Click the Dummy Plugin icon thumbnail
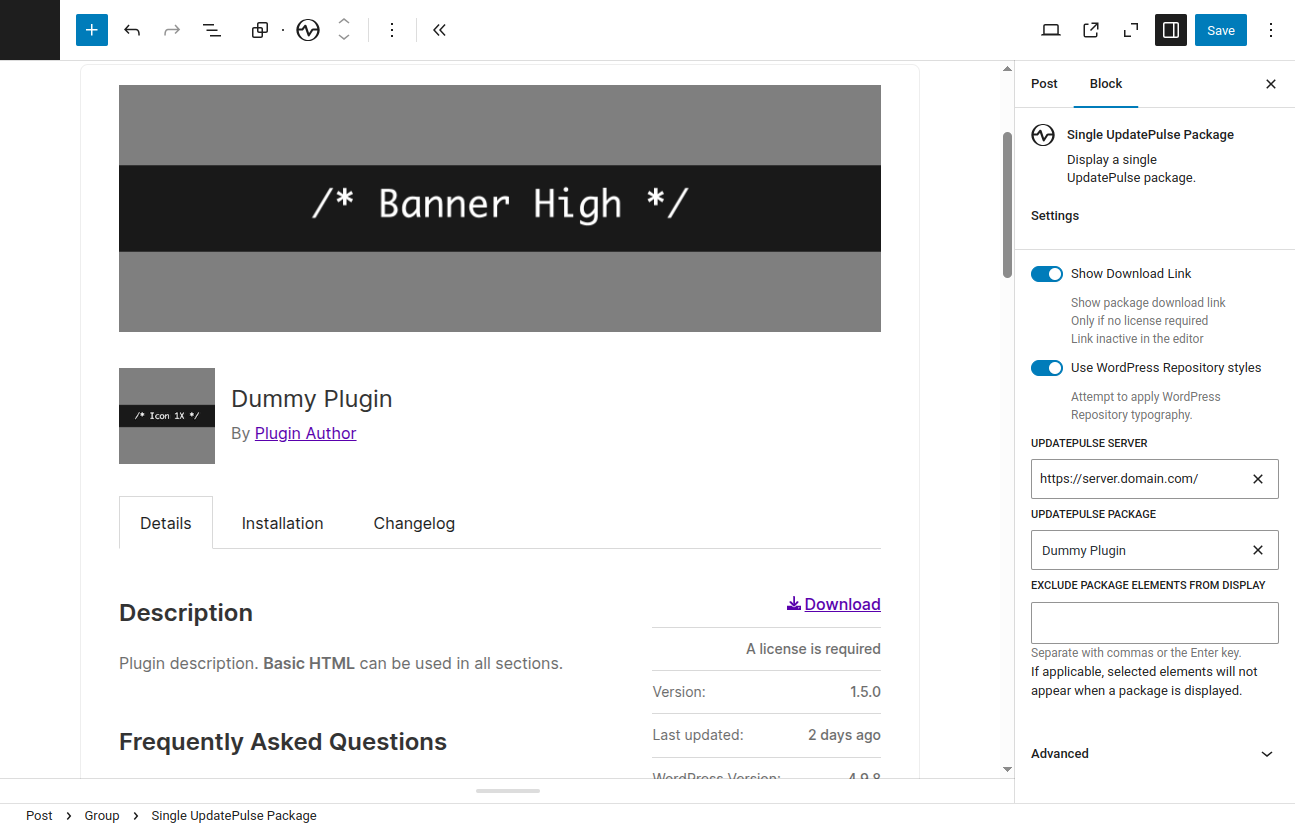Viewport: 1295px width, 828px height. pos(167,416)
